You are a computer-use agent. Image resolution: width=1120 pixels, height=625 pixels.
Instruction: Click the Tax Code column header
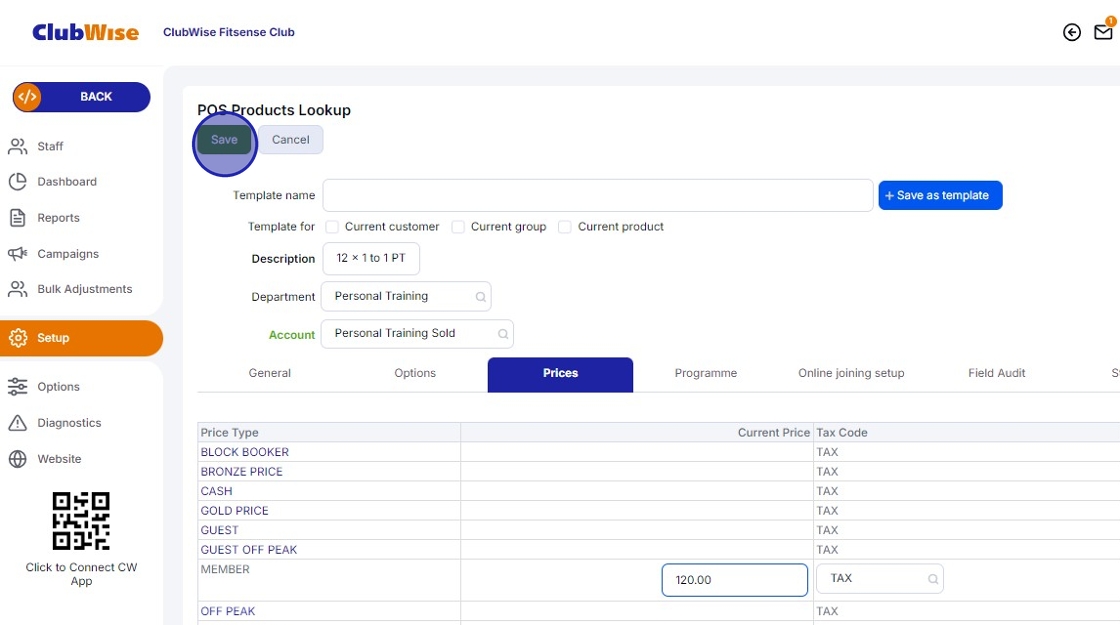[x=841, y=433]
